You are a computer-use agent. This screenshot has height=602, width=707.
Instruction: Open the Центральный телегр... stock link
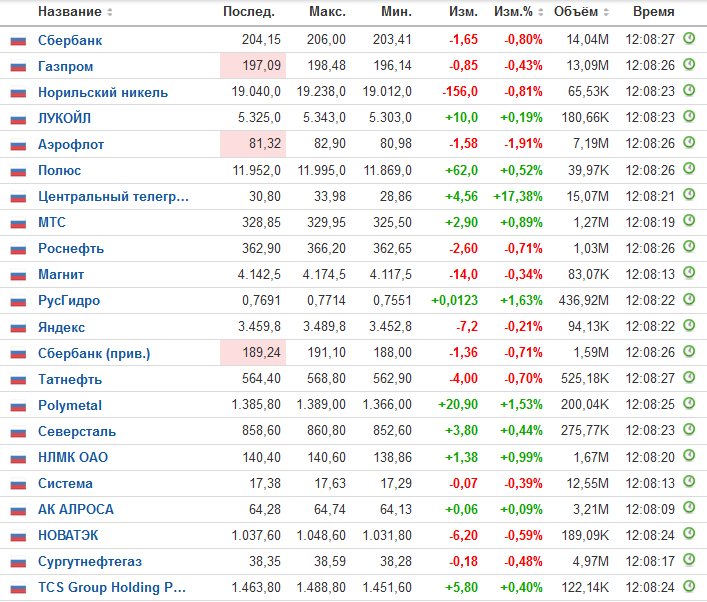[x=113, y=197]
